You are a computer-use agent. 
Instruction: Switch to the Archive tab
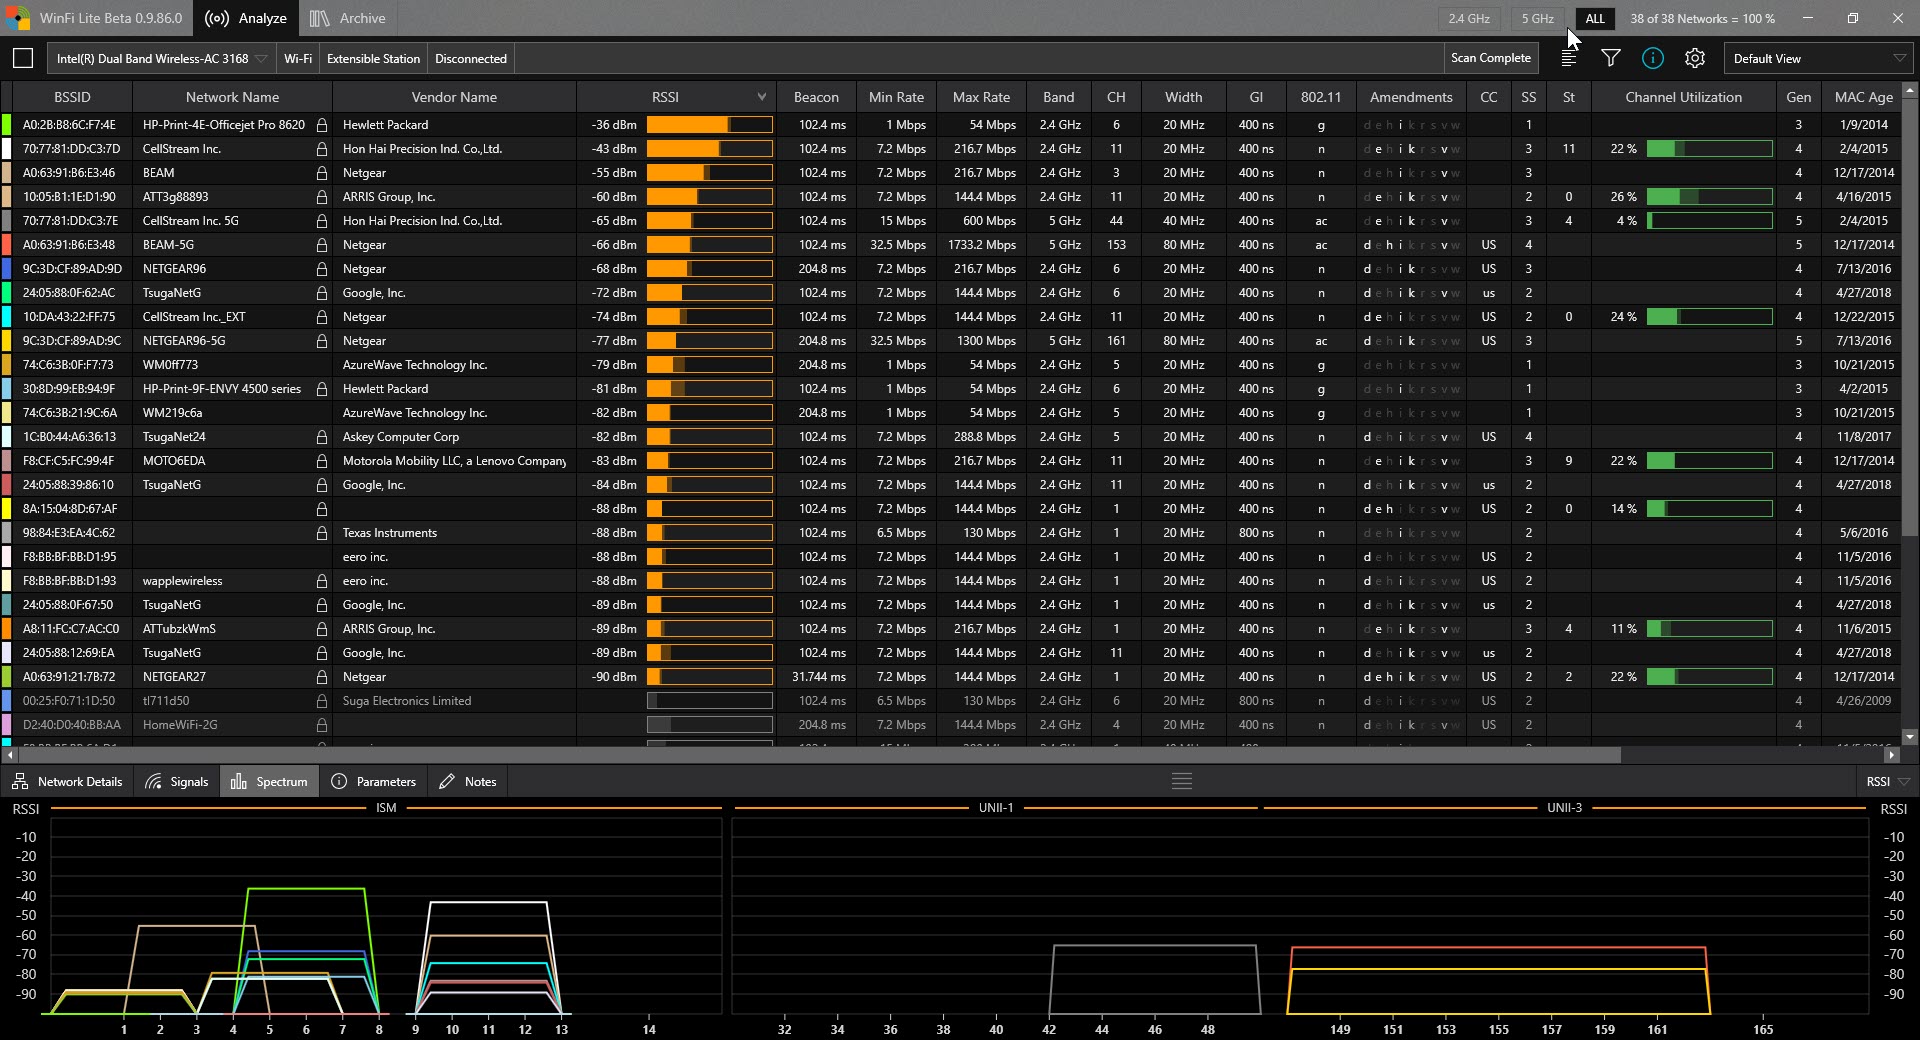[x=347, y=18]
